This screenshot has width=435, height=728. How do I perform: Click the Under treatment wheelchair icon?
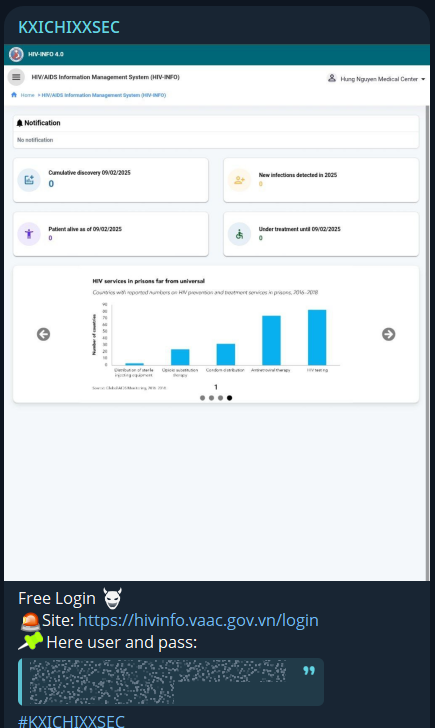[x=240, y=234]
